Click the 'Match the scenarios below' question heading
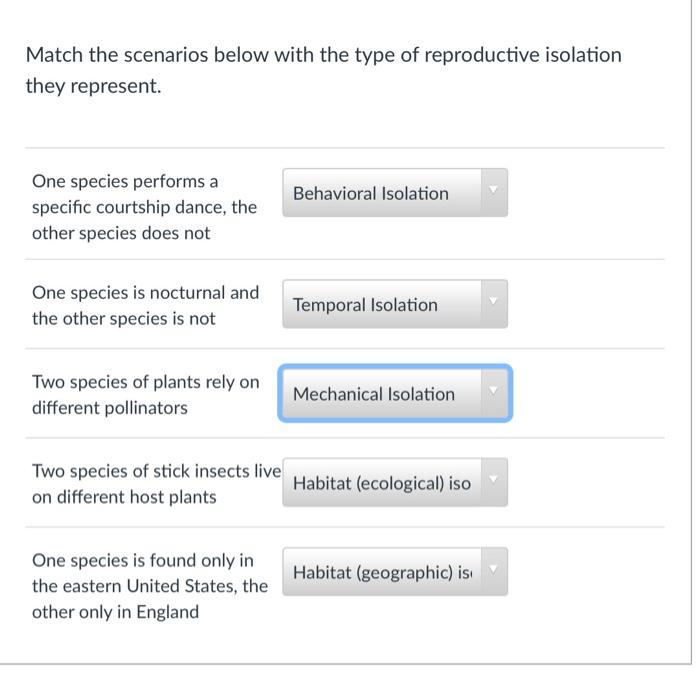 [323, 54]
